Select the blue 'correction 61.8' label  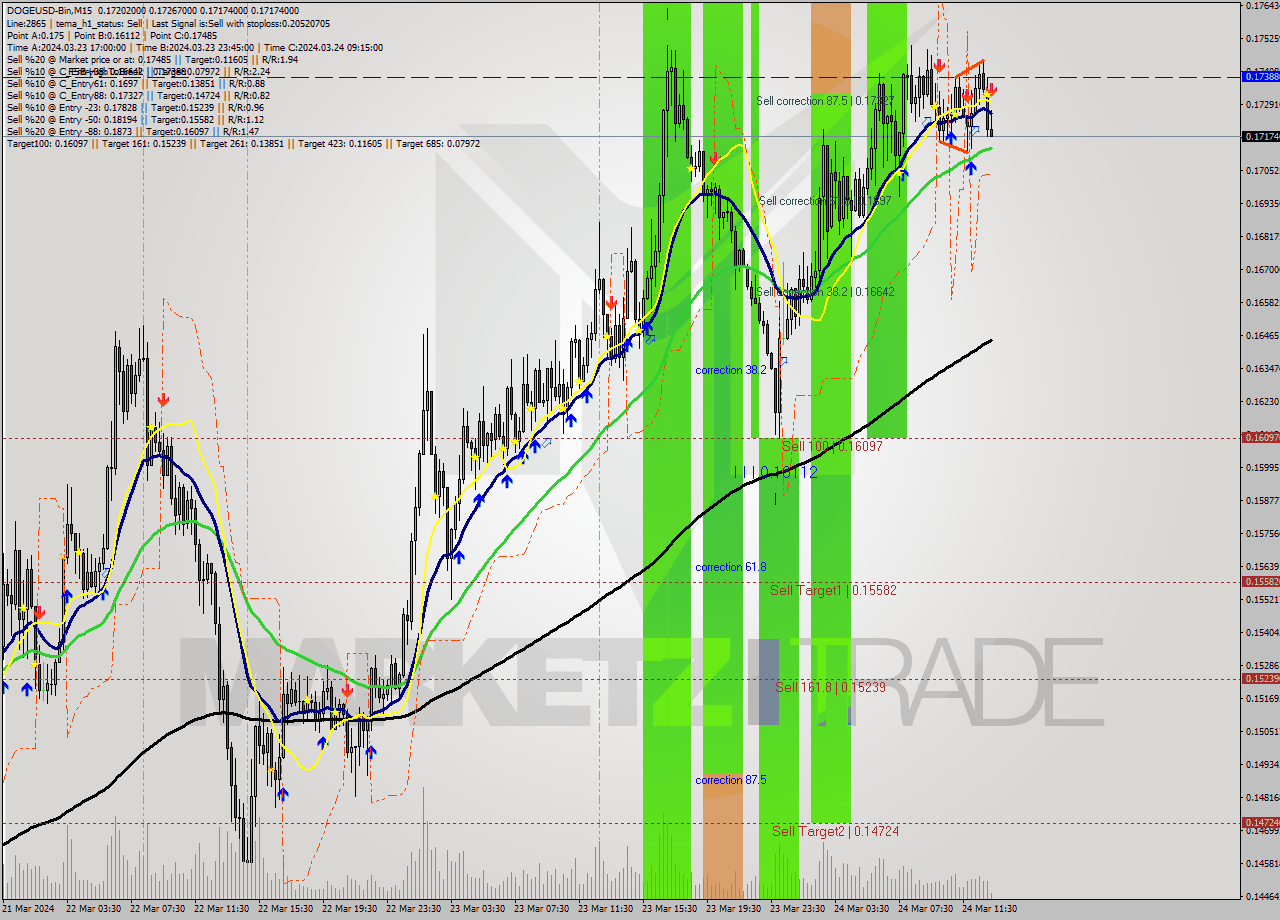(731, 567)
